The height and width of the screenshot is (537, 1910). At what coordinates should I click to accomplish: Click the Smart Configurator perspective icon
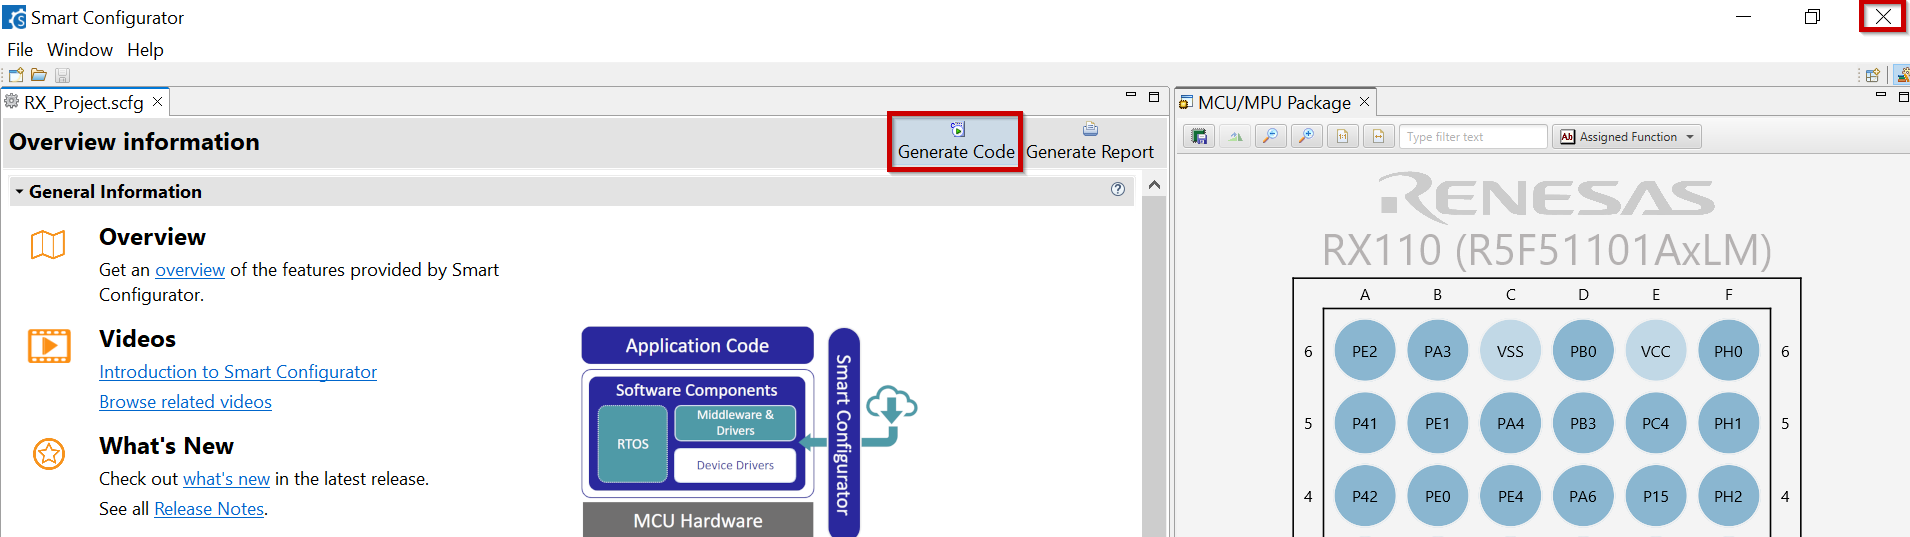click(x=1902, y=75)
